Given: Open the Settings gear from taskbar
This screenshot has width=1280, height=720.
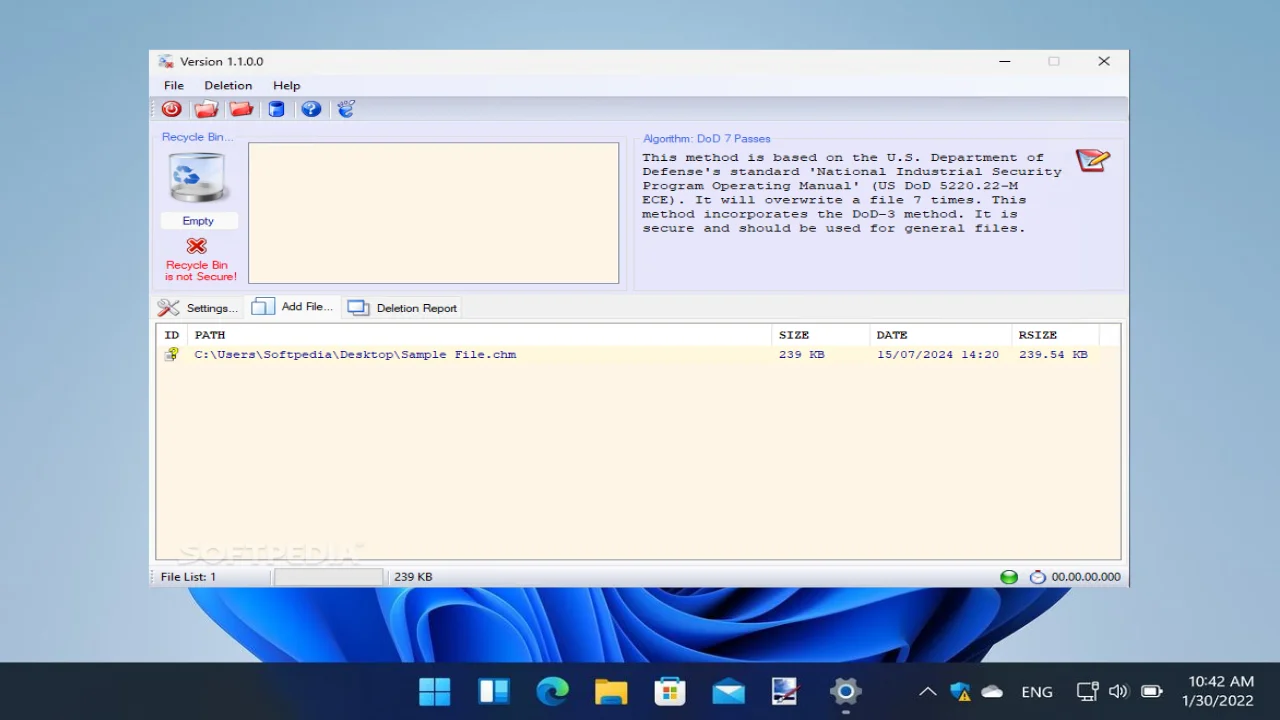Looking at the screenshot, I should (x=845, y=691).
